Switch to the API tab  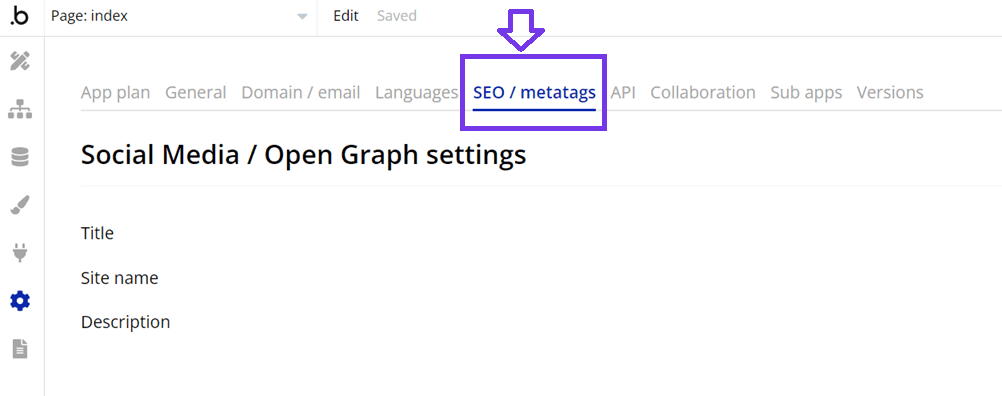click(x=623, y=93)
